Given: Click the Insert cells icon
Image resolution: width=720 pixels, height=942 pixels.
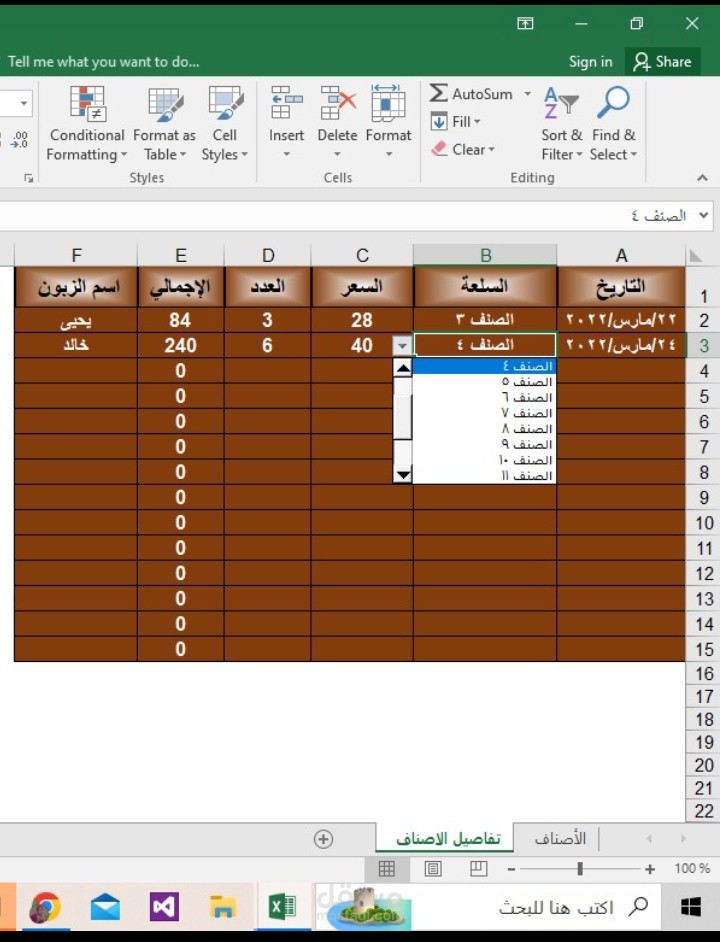Looking at the screenshot, I should pos(287,103).
